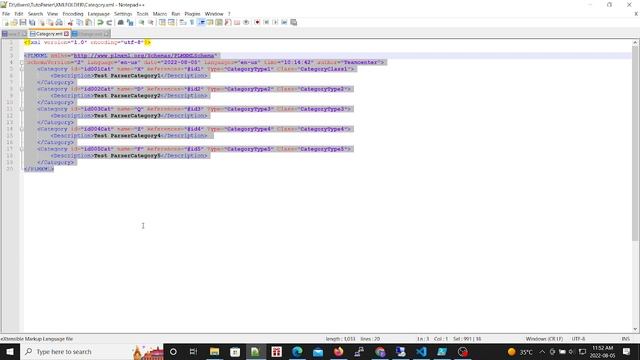
Task: Open the Replace dialog via toolbar icon
Action: pos(130,22)
